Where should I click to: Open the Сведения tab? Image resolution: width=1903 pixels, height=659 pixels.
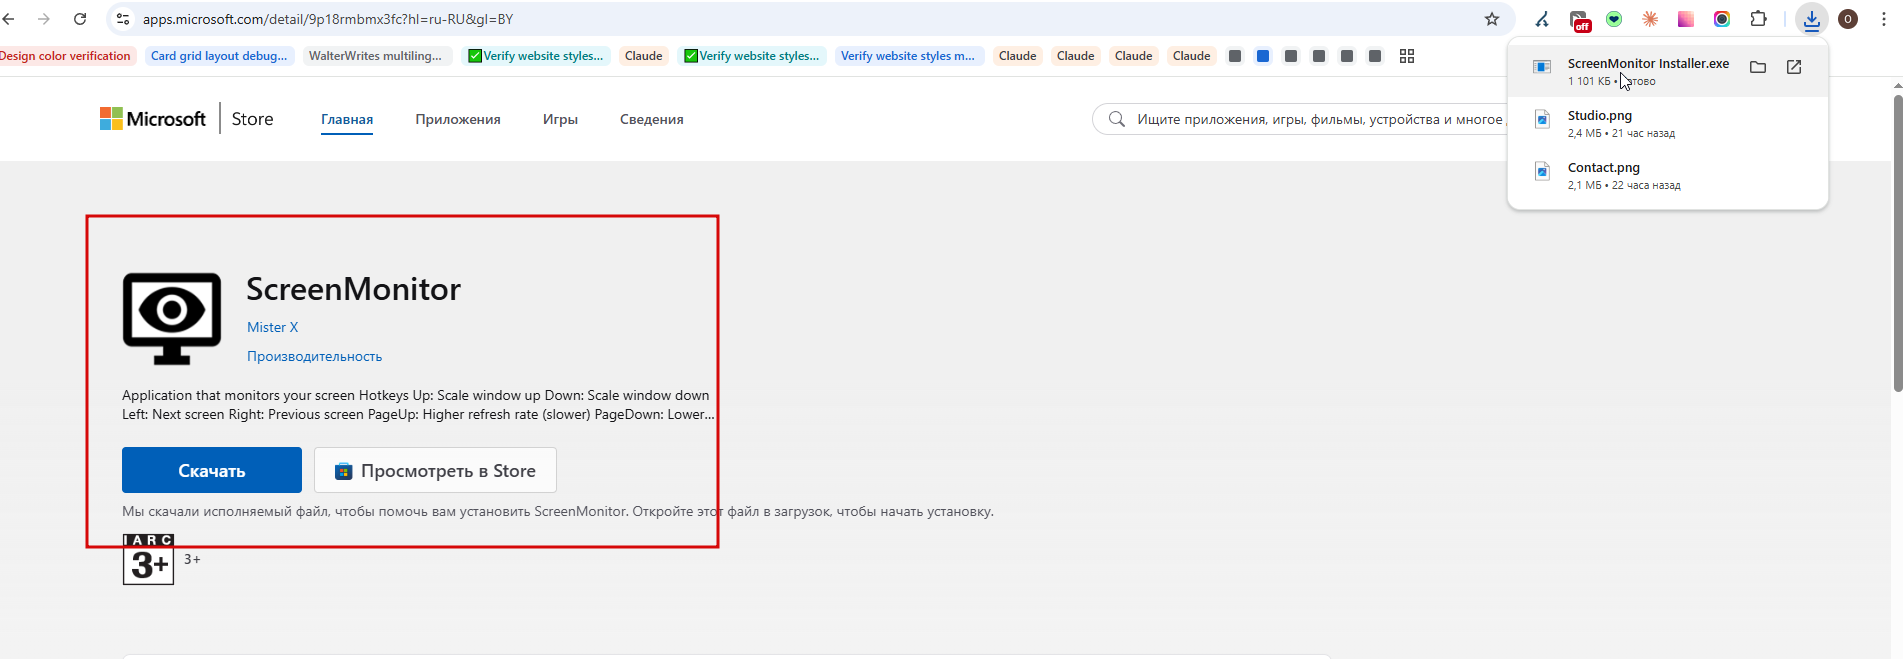[x=652, y=119]
